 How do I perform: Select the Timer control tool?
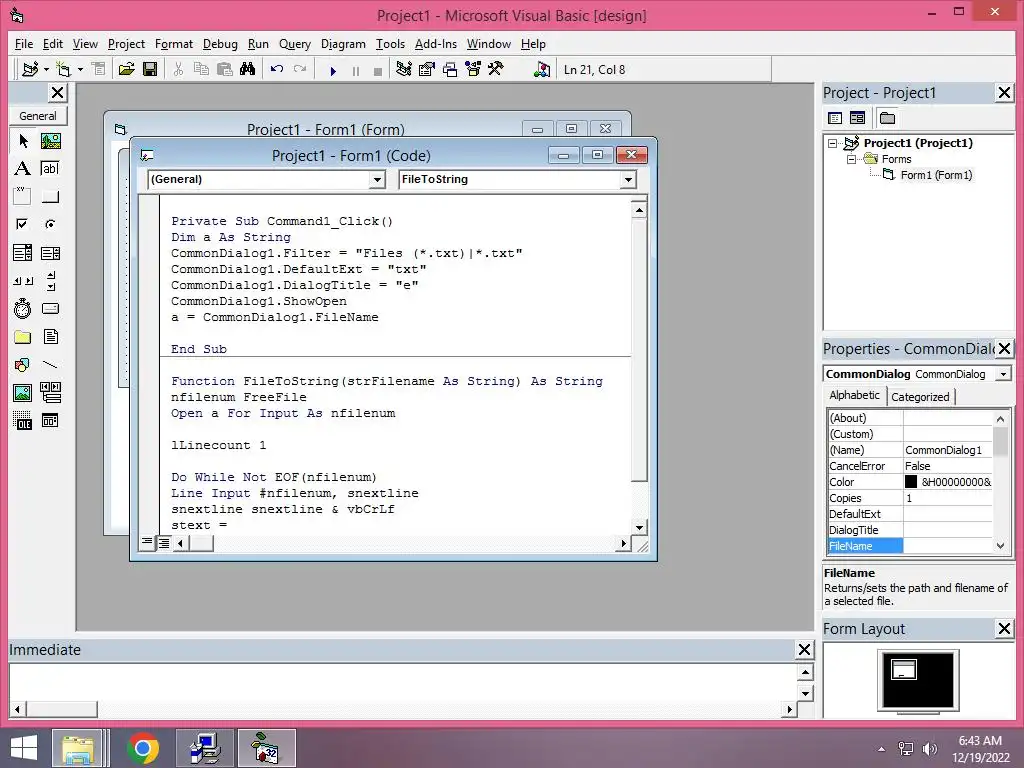pos(23,308)
